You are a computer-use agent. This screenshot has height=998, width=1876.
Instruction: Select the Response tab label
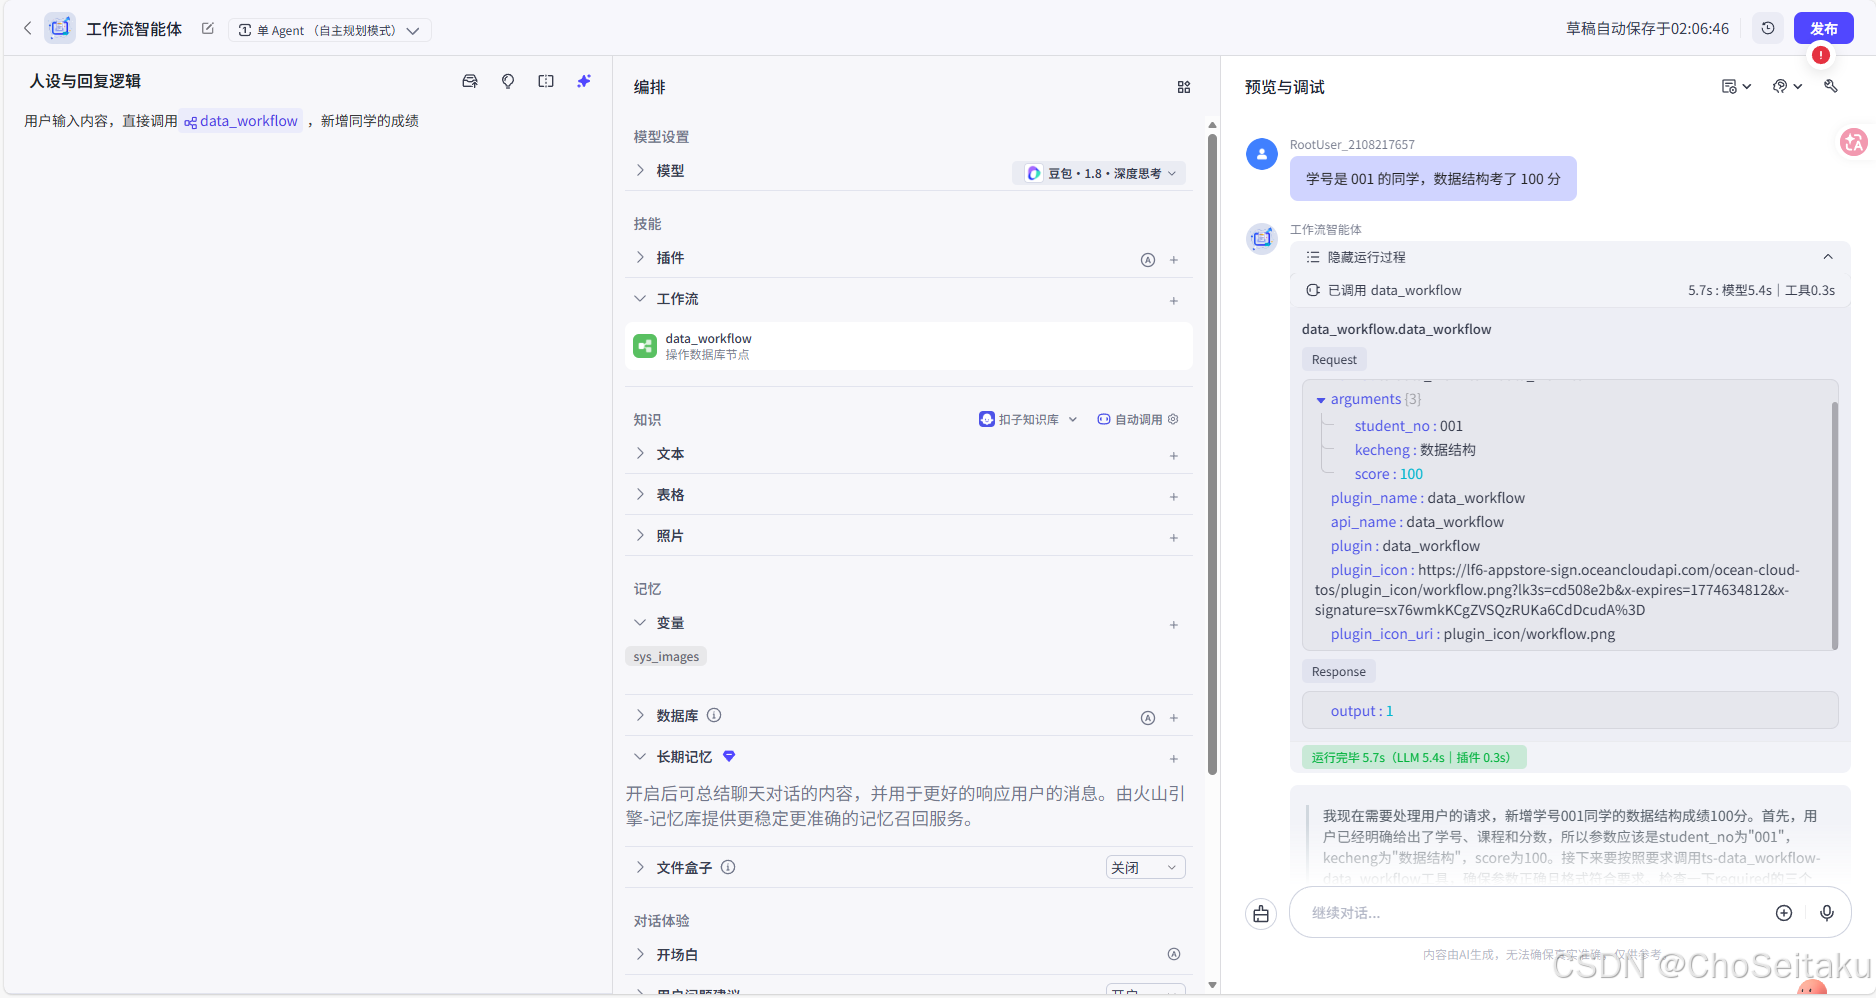(1338, 672)
